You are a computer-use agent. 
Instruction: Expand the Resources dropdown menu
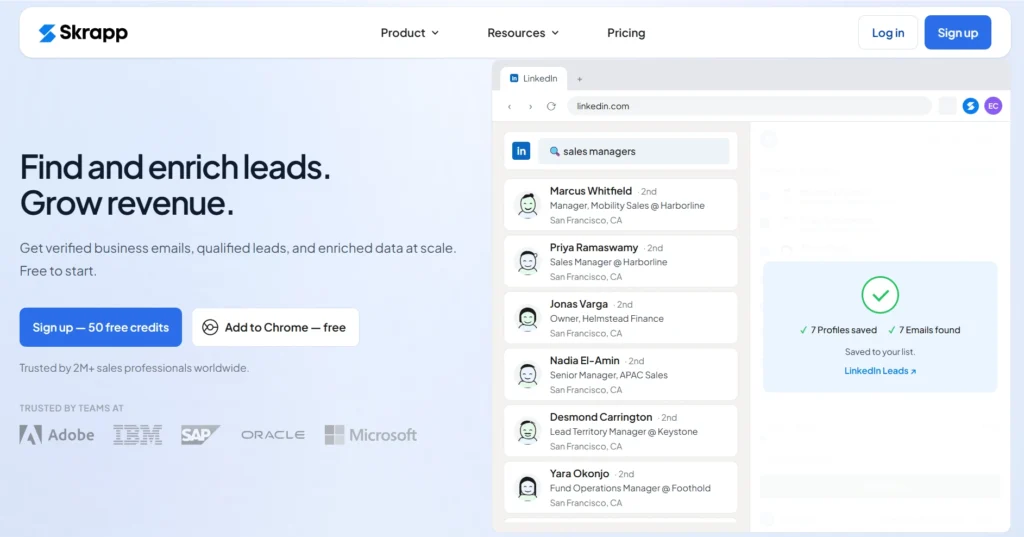(x=523, y=33)
